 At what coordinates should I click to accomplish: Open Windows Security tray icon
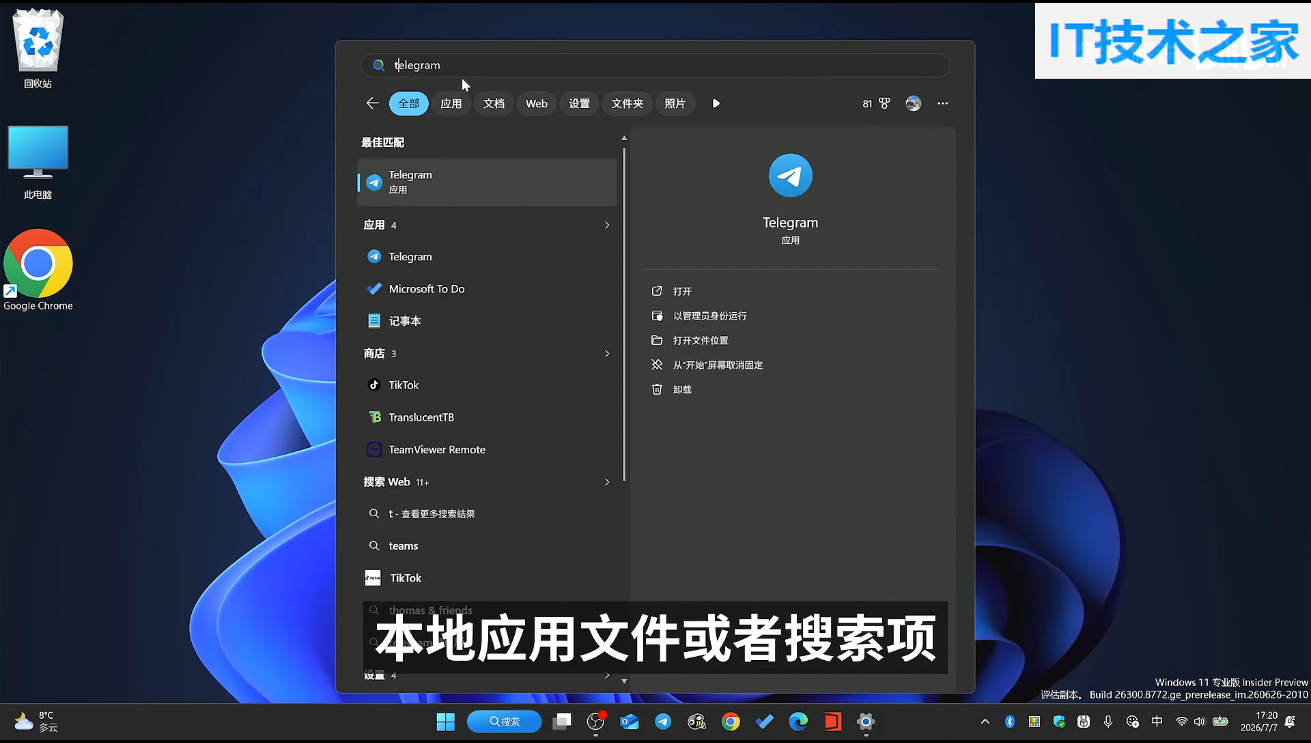click(1059, 721)
